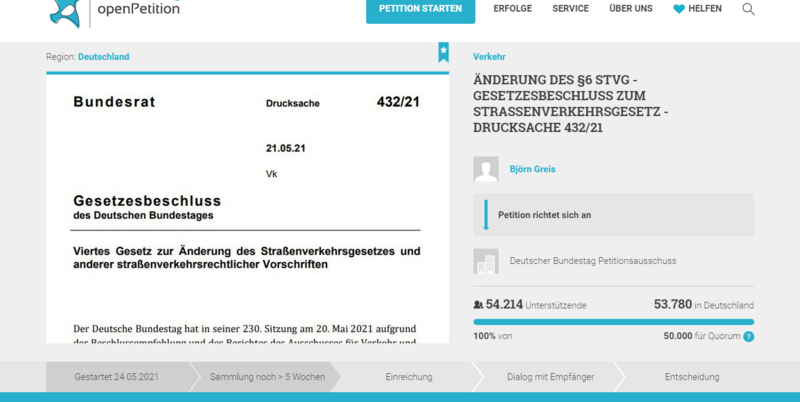The image size is (800, 402).
Task: Open the quorum help question icon
Action: pyautogui.click(x=748, y=337)
